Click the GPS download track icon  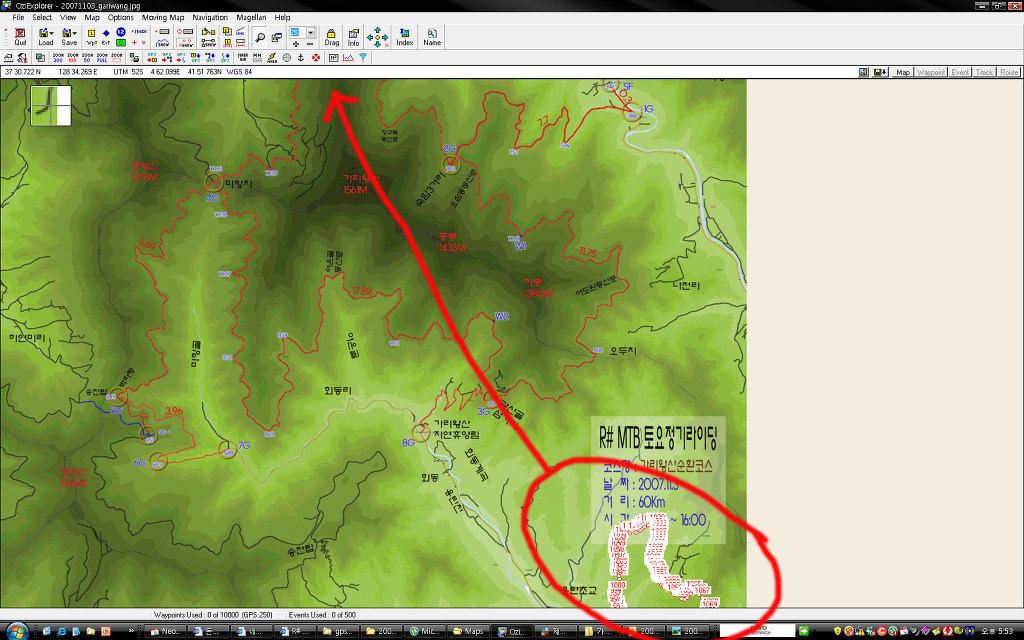[181, 57]
